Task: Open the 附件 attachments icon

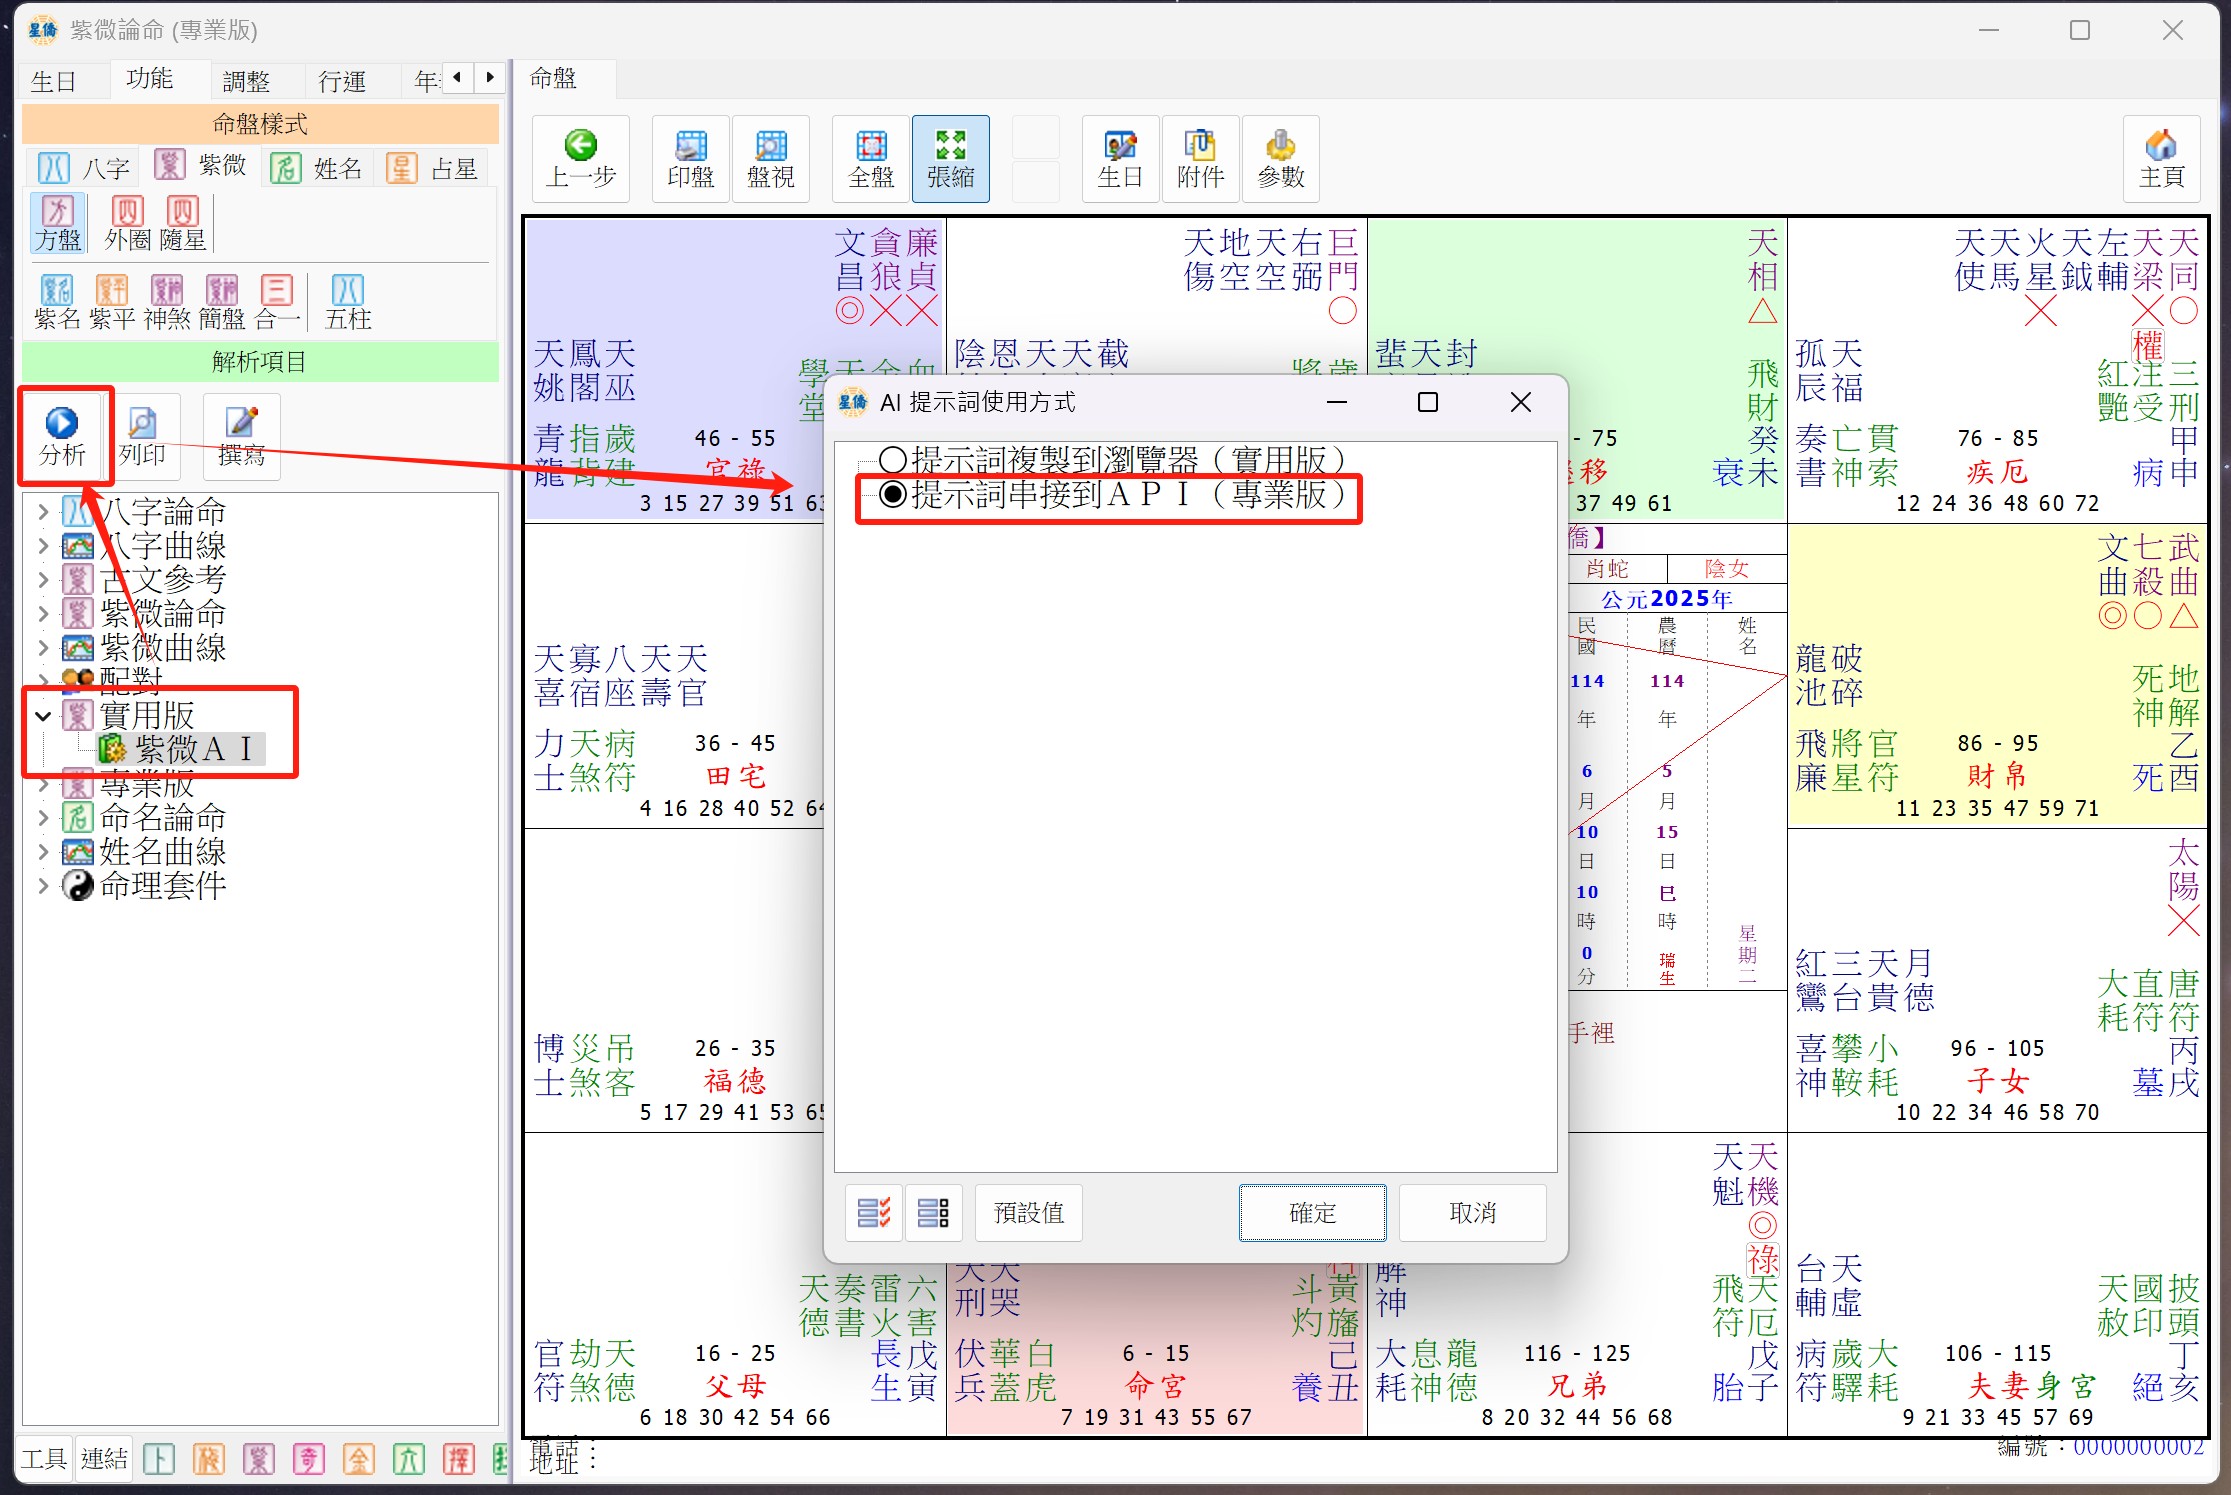Action: point(1200,147)
